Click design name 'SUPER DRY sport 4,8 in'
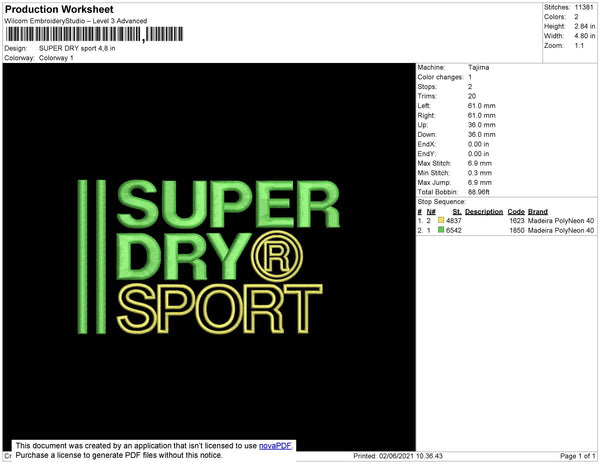The width and height of the screenshot is (600, 464). 77,49
